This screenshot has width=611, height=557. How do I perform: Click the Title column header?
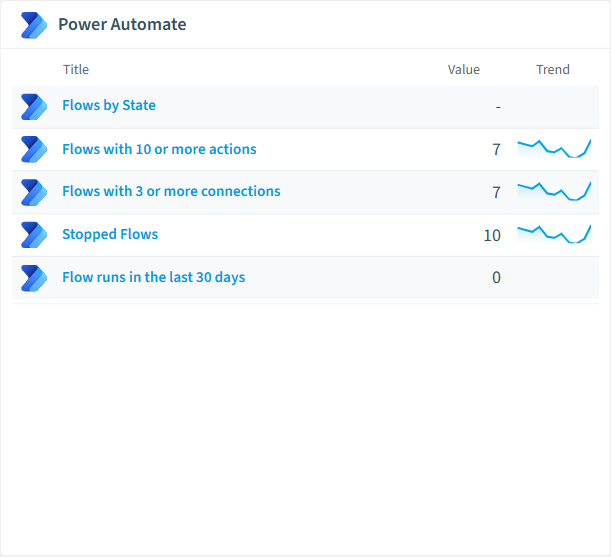(76, 69)
